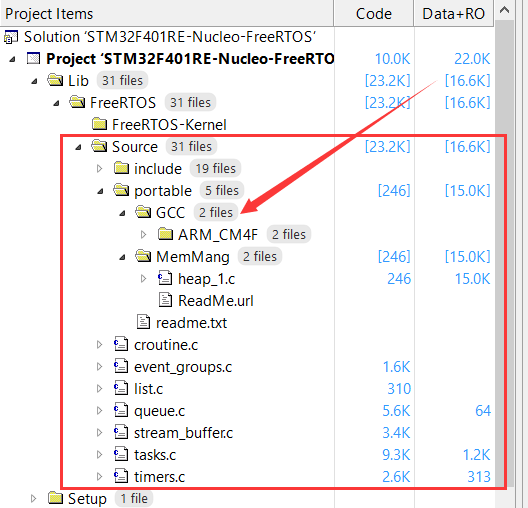Image resolution: width=528 pixels, height=508 pixels.
Task: Click the vertical scrollbar thumb
Action: point(504,252)
